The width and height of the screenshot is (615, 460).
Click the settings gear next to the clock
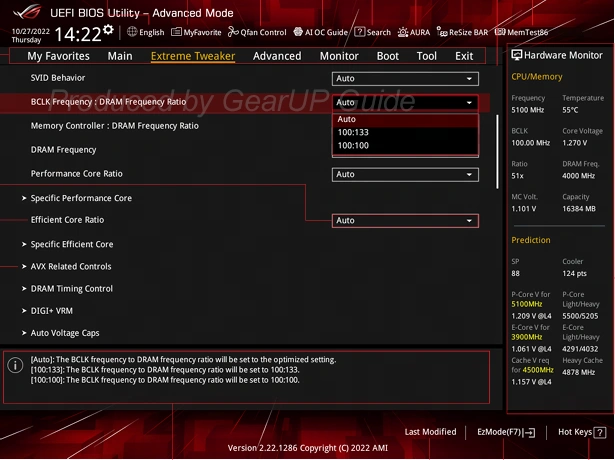coord(108,29)
